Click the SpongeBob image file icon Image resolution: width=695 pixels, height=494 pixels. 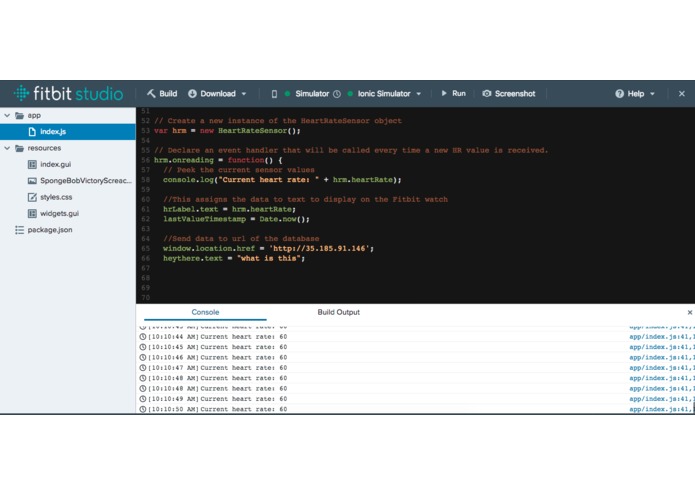click(32, 181)
